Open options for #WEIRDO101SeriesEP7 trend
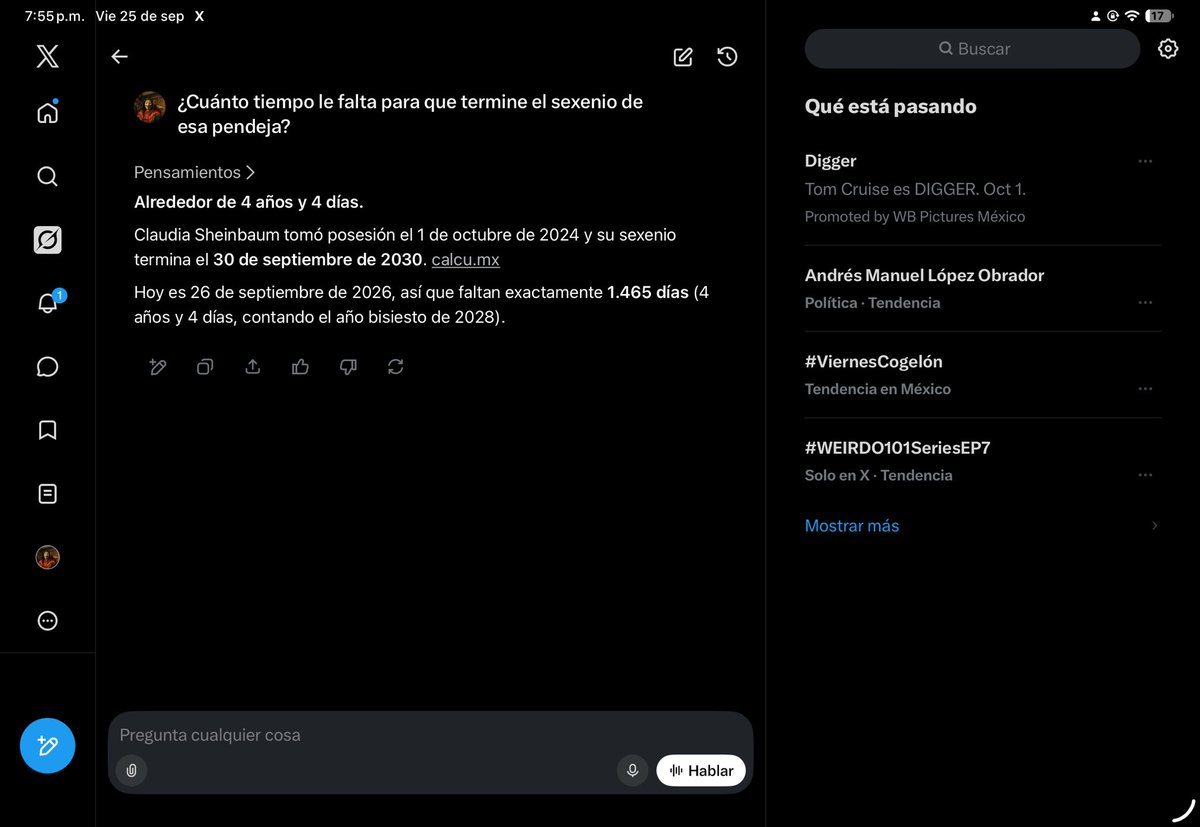This screenshot has height=827, width=1200. (1146, 475)
